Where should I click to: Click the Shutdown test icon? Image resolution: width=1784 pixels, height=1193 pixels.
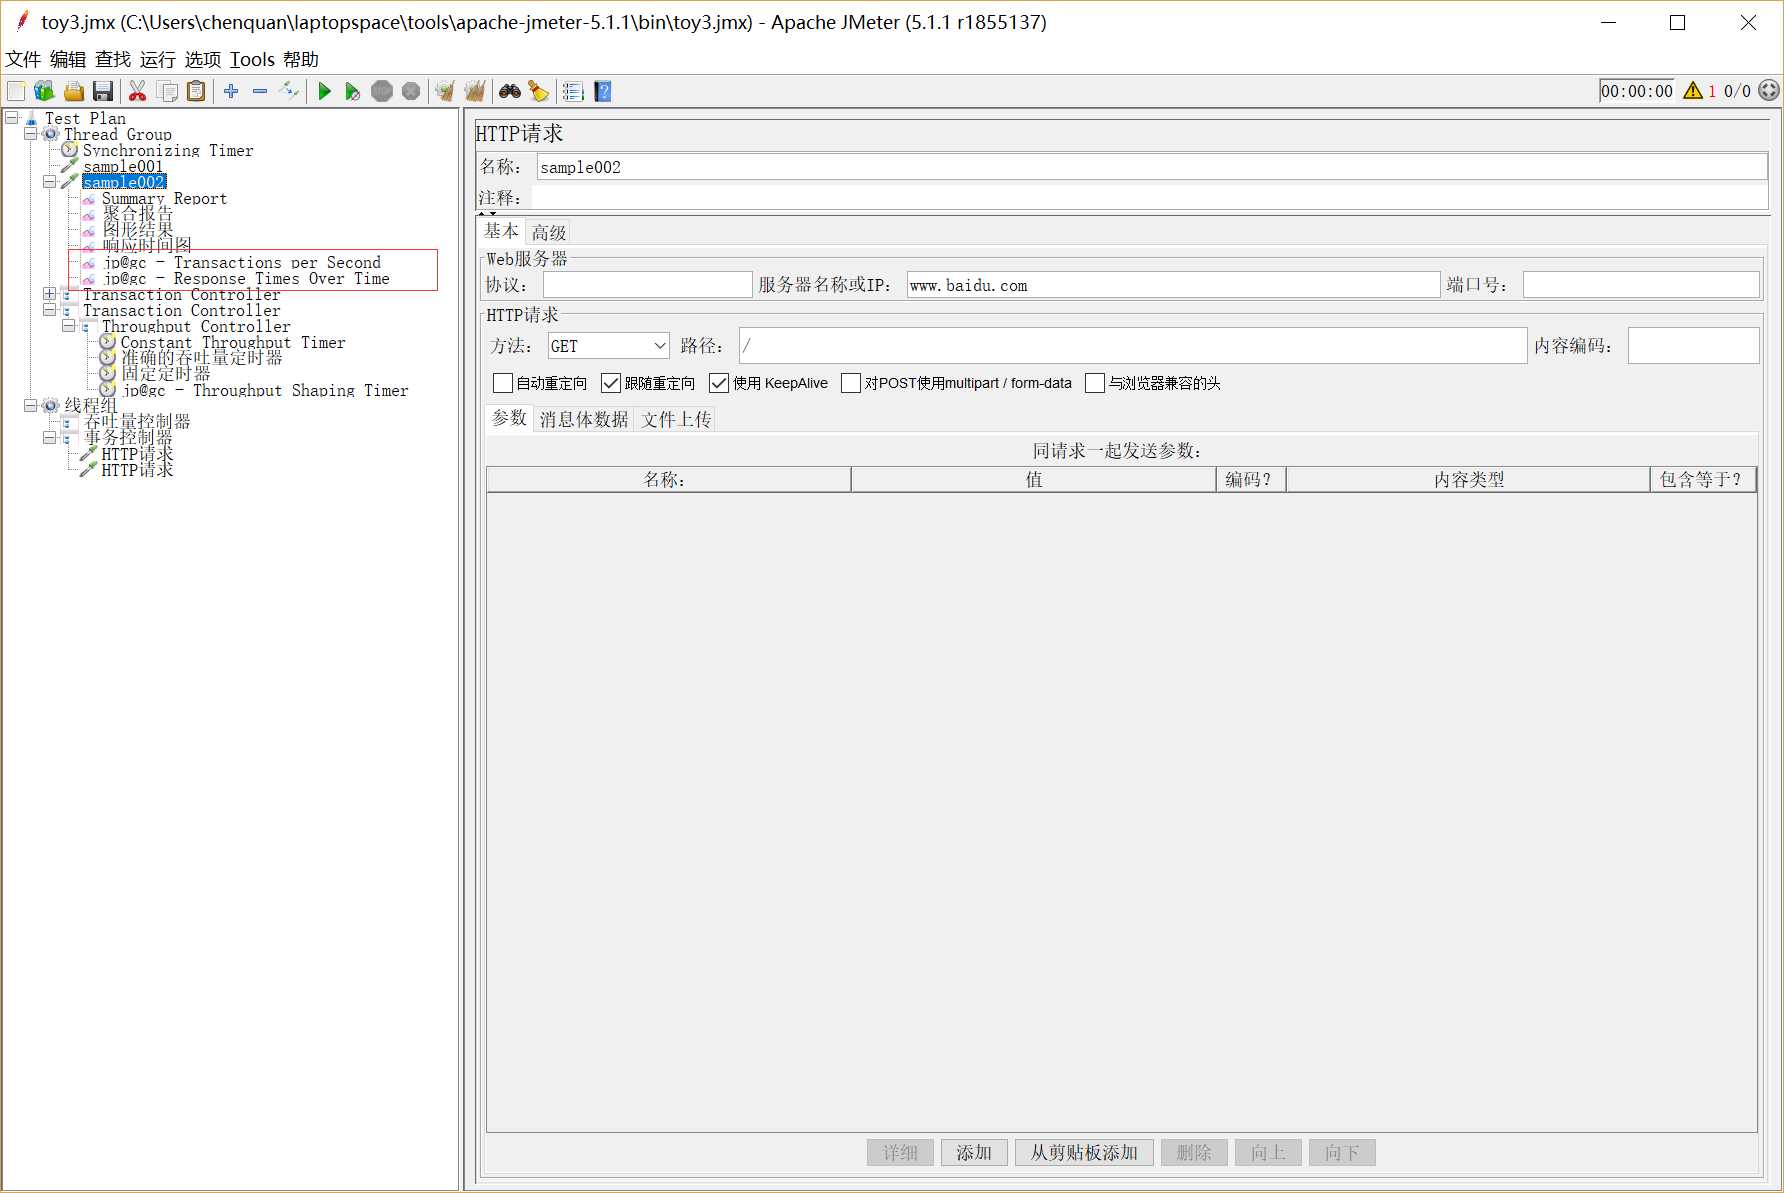point(411,91)
